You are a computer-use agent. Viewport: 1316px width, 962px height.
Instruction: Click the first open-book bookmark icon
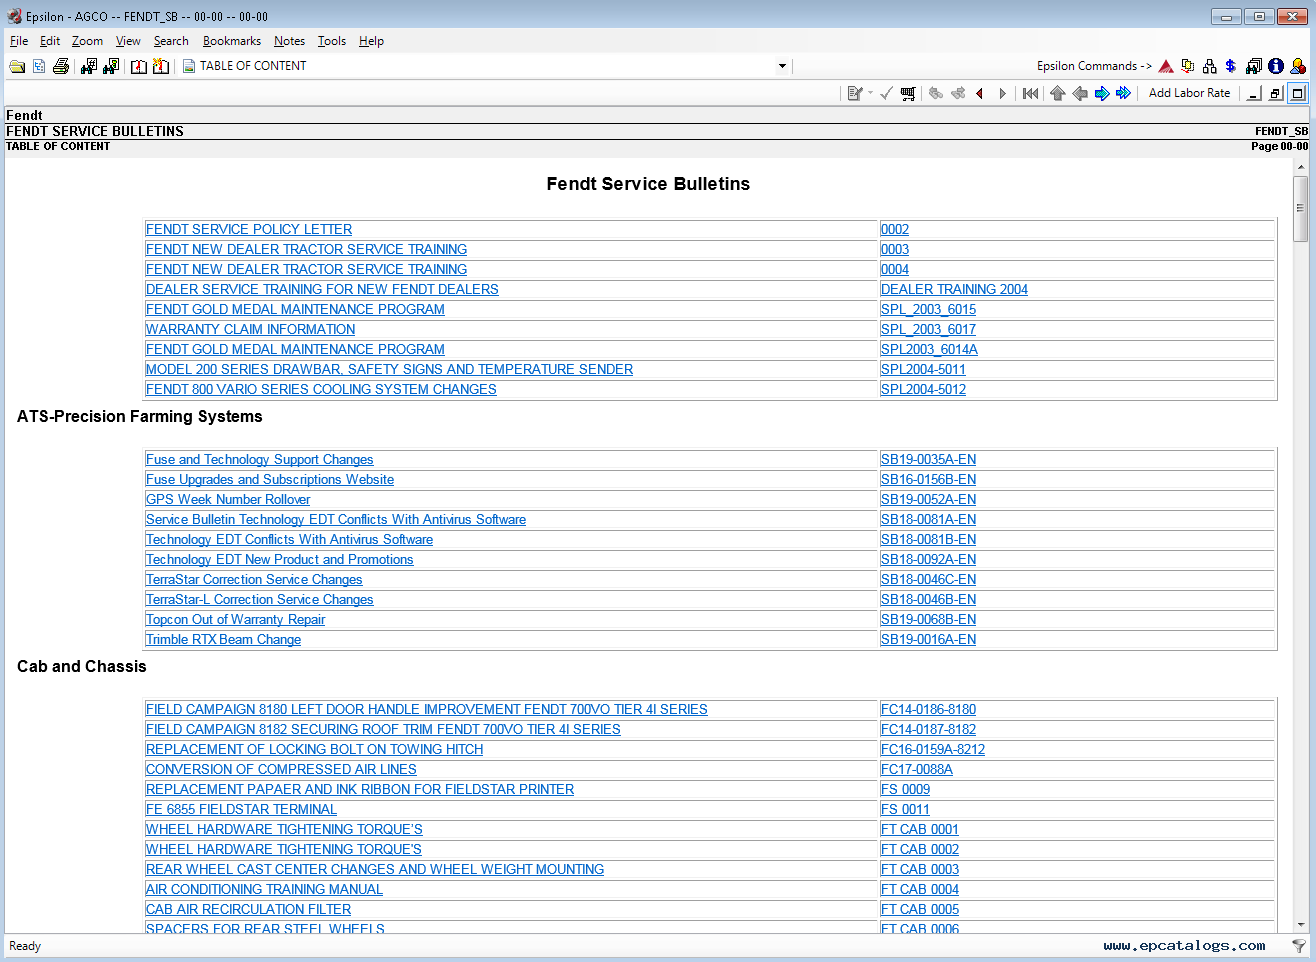[x=139, y=66]
